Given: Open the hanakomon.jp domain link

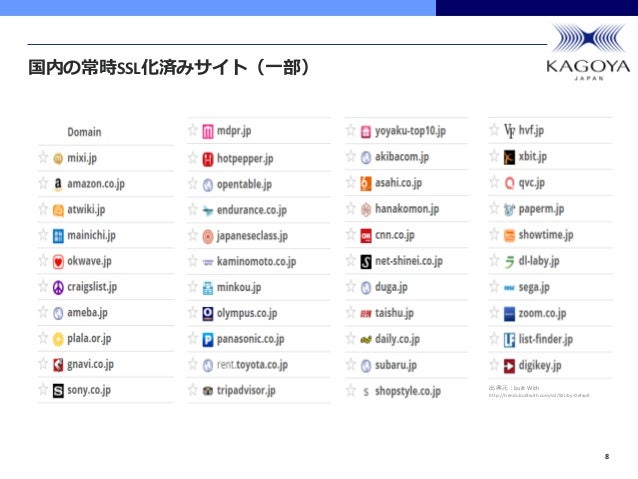Looking at the screenshot, I should (407, 209).
